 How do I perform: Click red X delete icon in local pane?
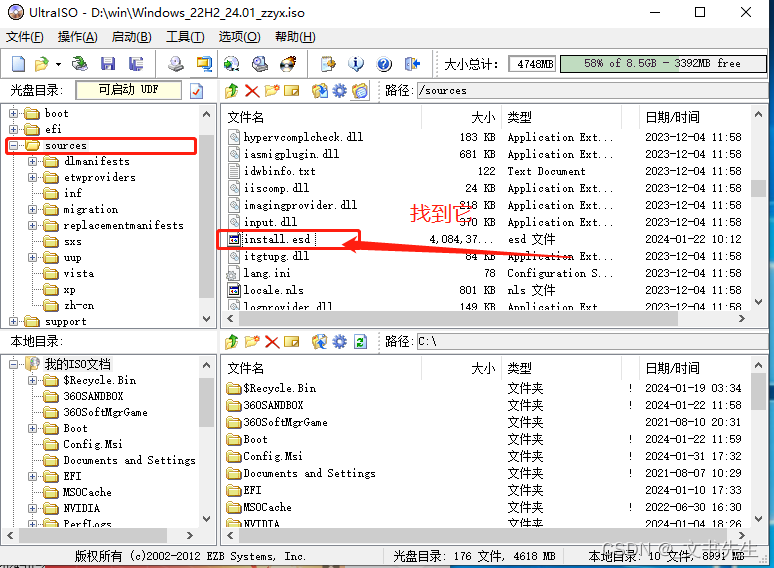(x=272, y=341)
